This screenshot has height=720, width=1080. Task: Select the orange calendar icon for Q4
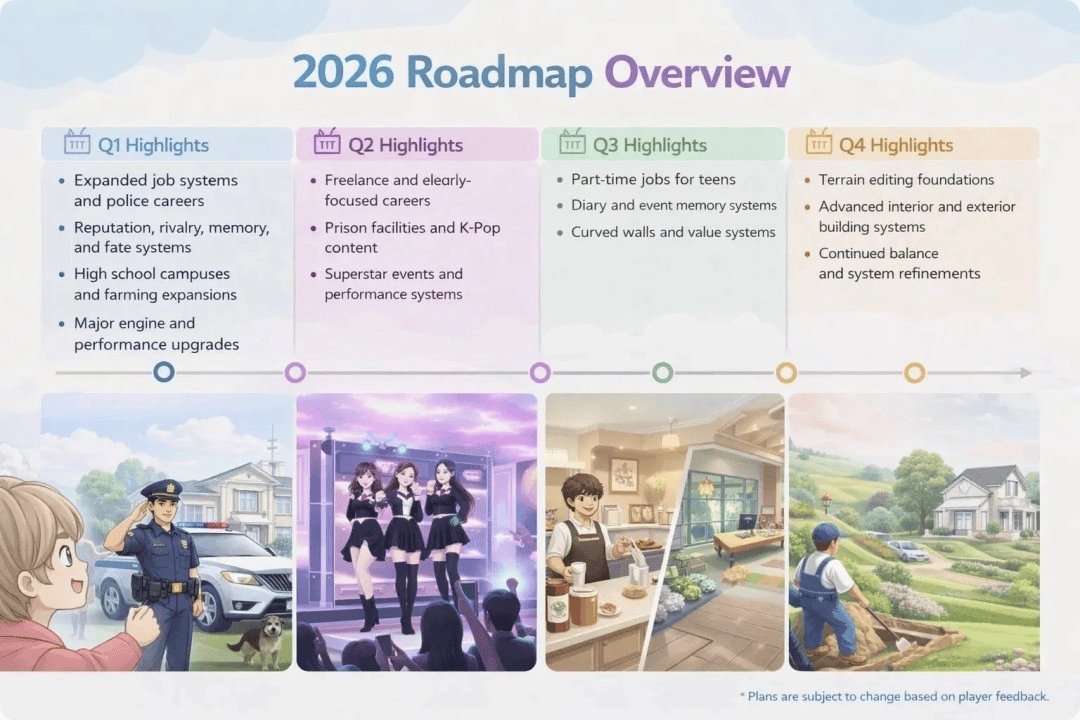click(818, 143)
